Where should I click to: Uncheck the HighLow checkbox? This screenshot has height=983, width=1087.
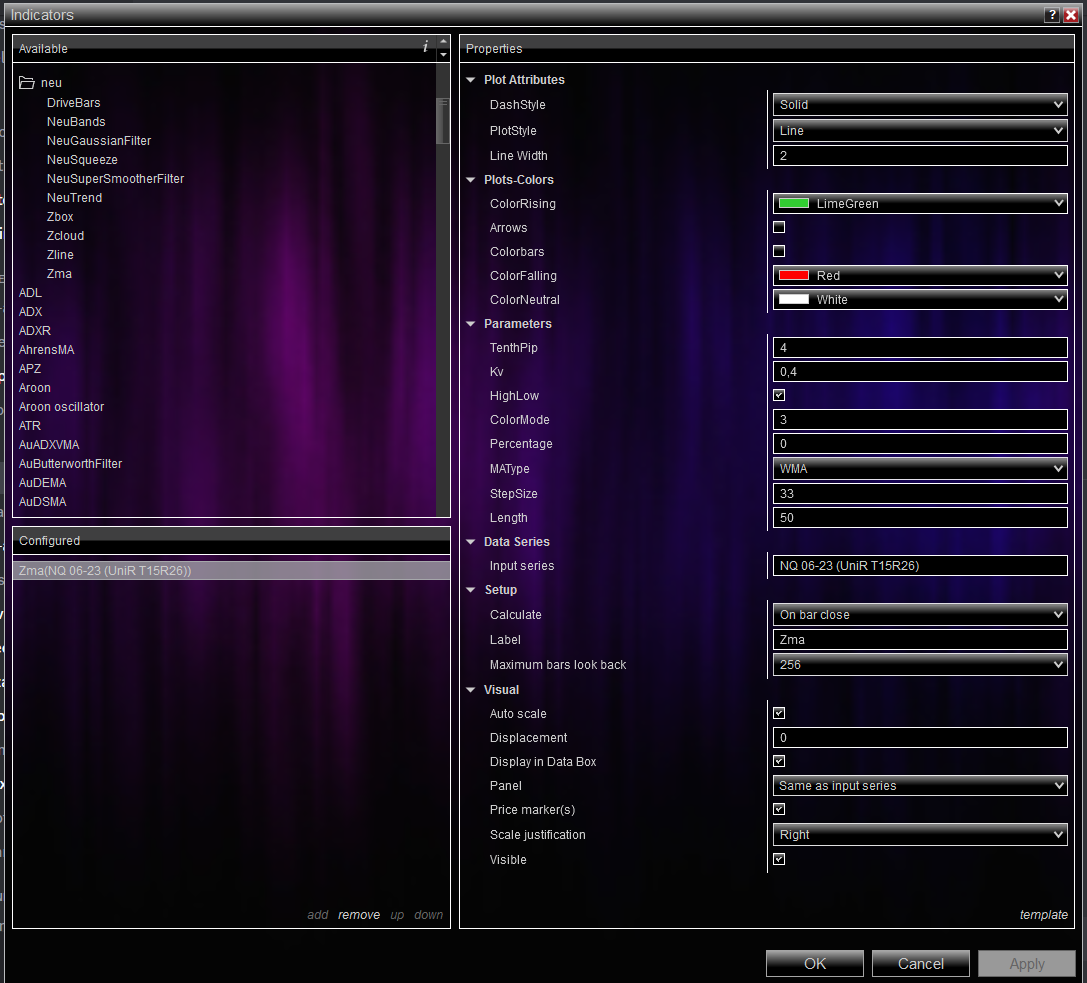(779, 395)
